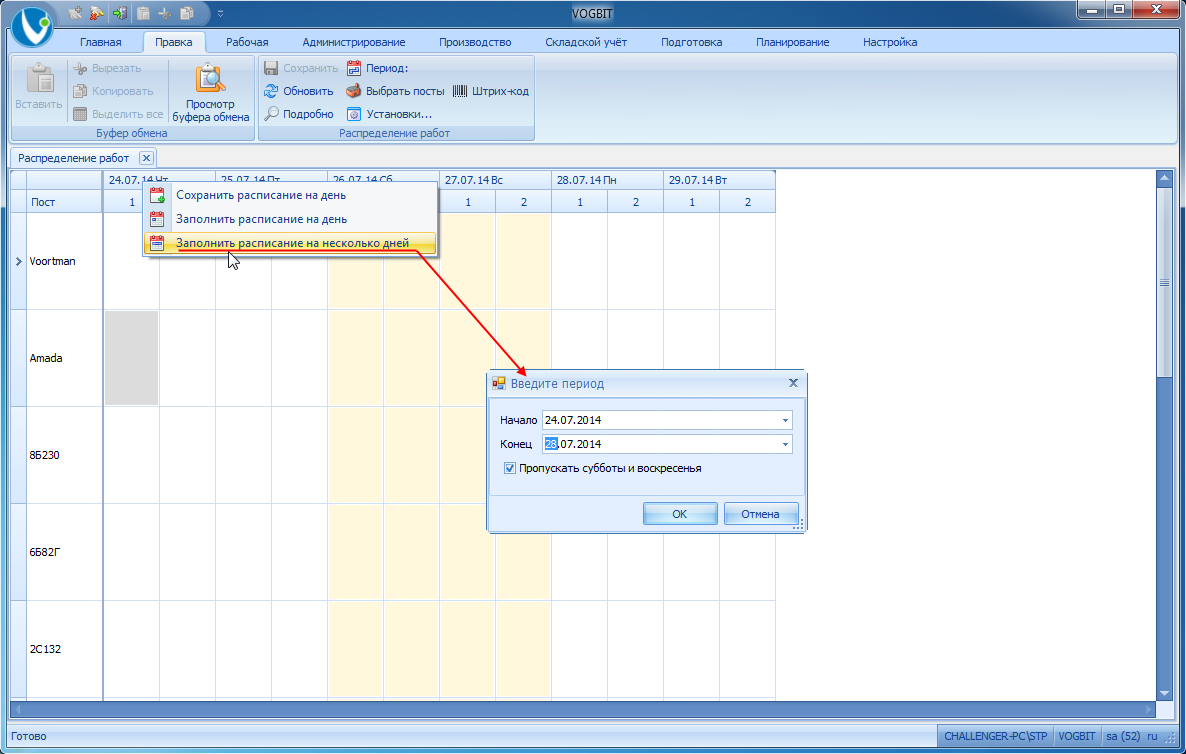The image size is (1186, 754).
Task: Select the 6Б82Г post row
Action: (64, 551)
